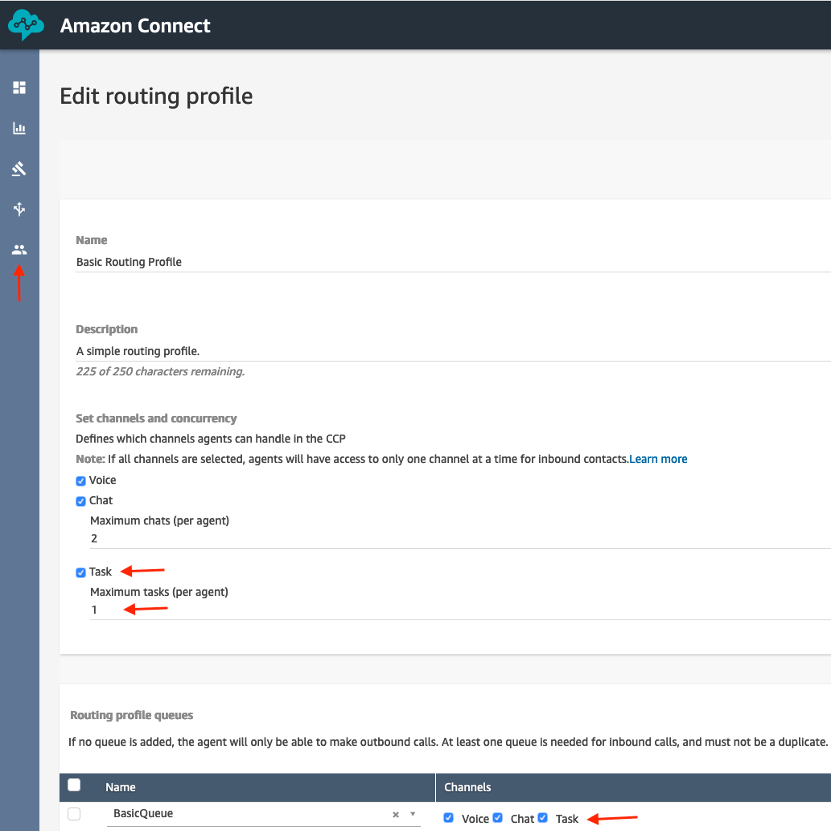The height and width of the screenshot is (831, 831).
Task: Open the Learn more link
Action: pyautogui.click(x=658, y=459)
